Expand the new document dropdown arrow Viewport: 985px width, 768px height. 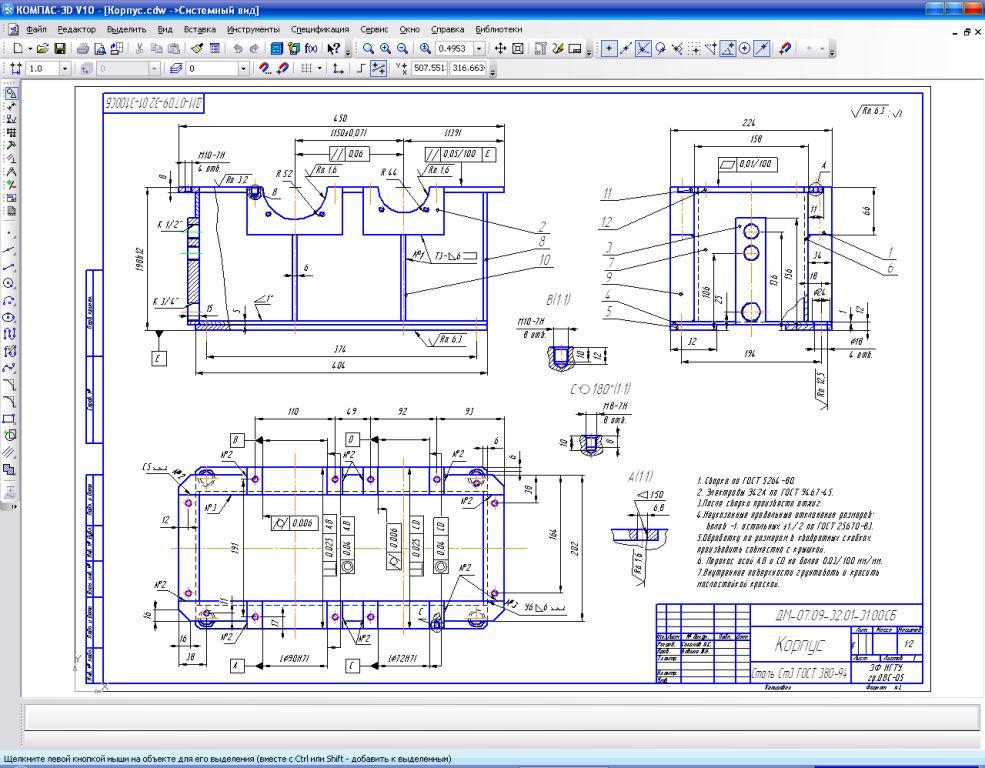[30, 48]
